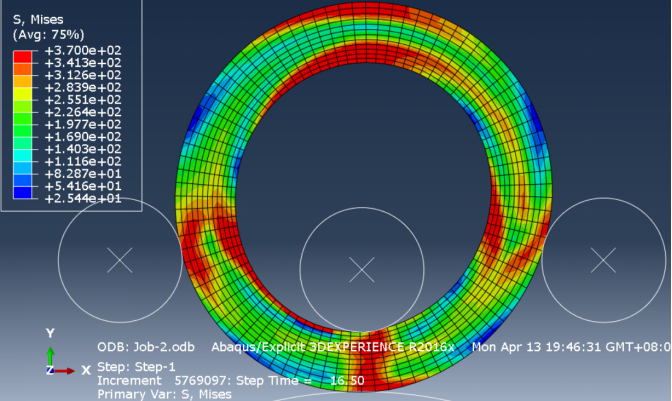Click the legend value +3.413e+02
Screen dimensions: 672x401
83,63
